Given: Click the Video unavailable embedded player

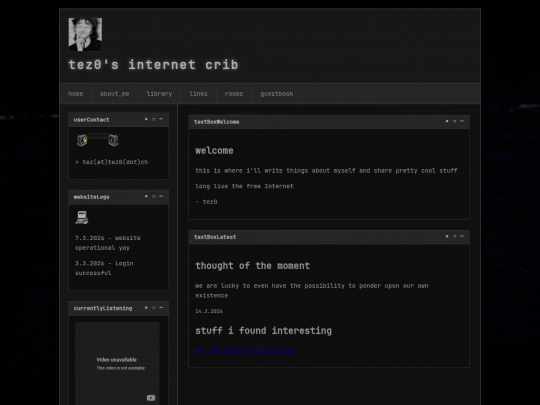Looking at the screenshot, I should pos(117,363).
